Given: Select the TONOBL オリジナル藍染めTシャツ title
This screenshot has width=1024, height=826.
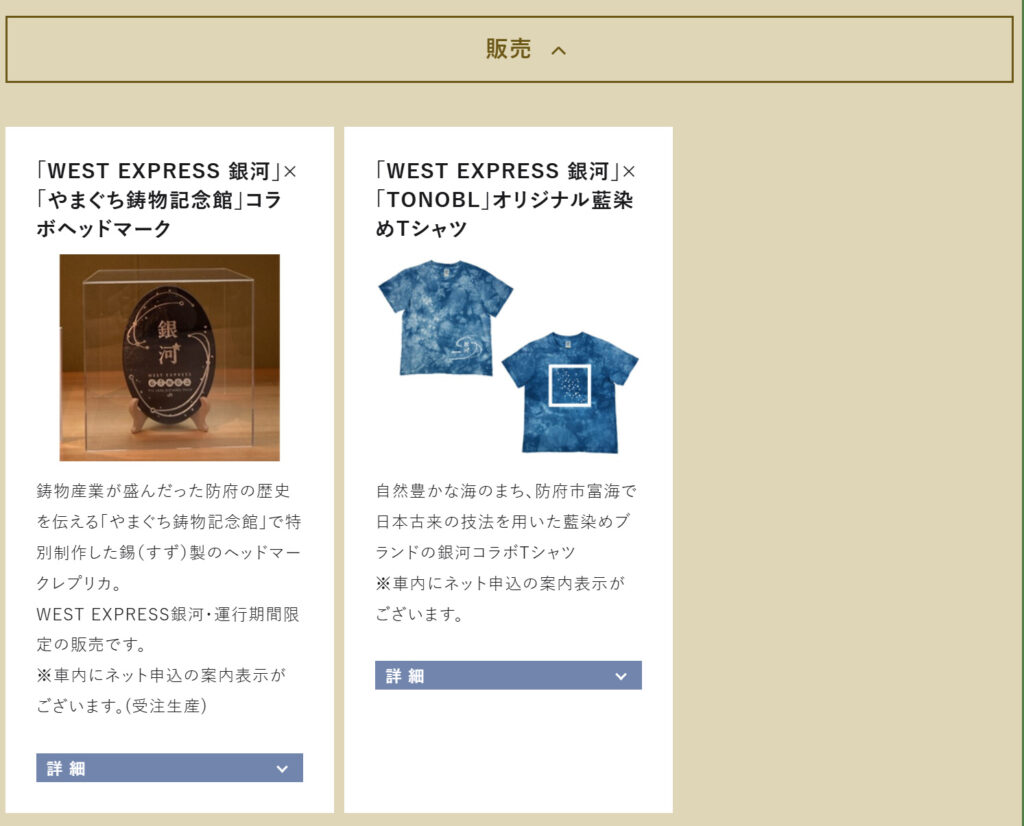Looking at the screenshot, I should click(x=505, y=199).
